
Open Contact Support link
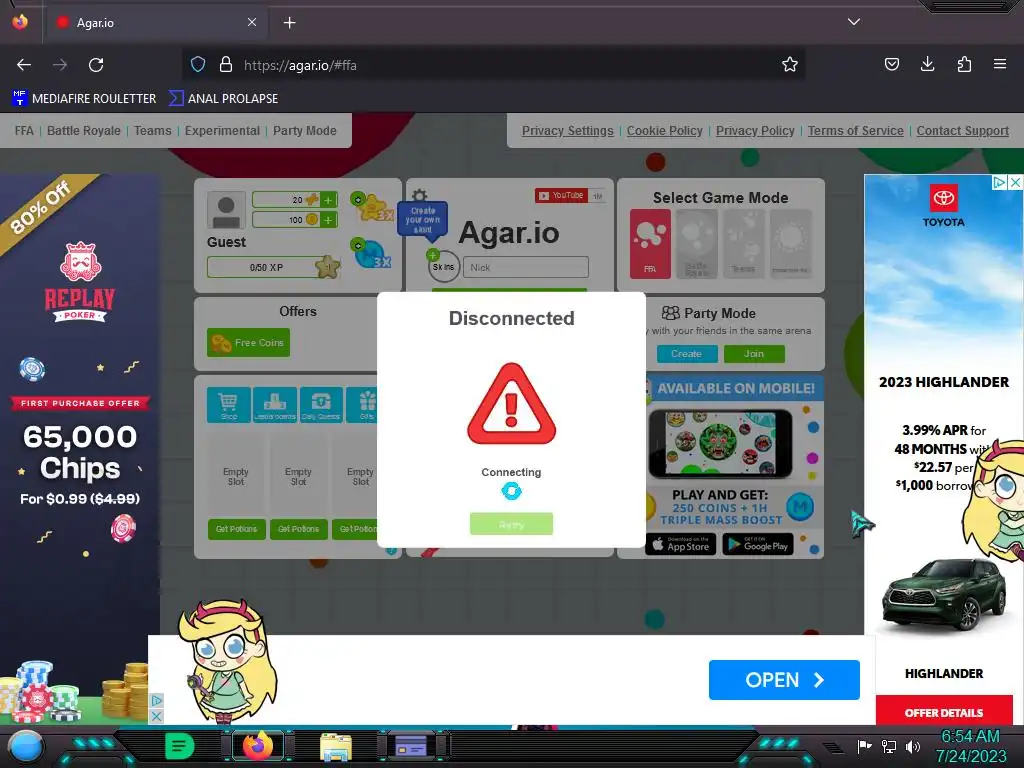(x=963, y=131)
